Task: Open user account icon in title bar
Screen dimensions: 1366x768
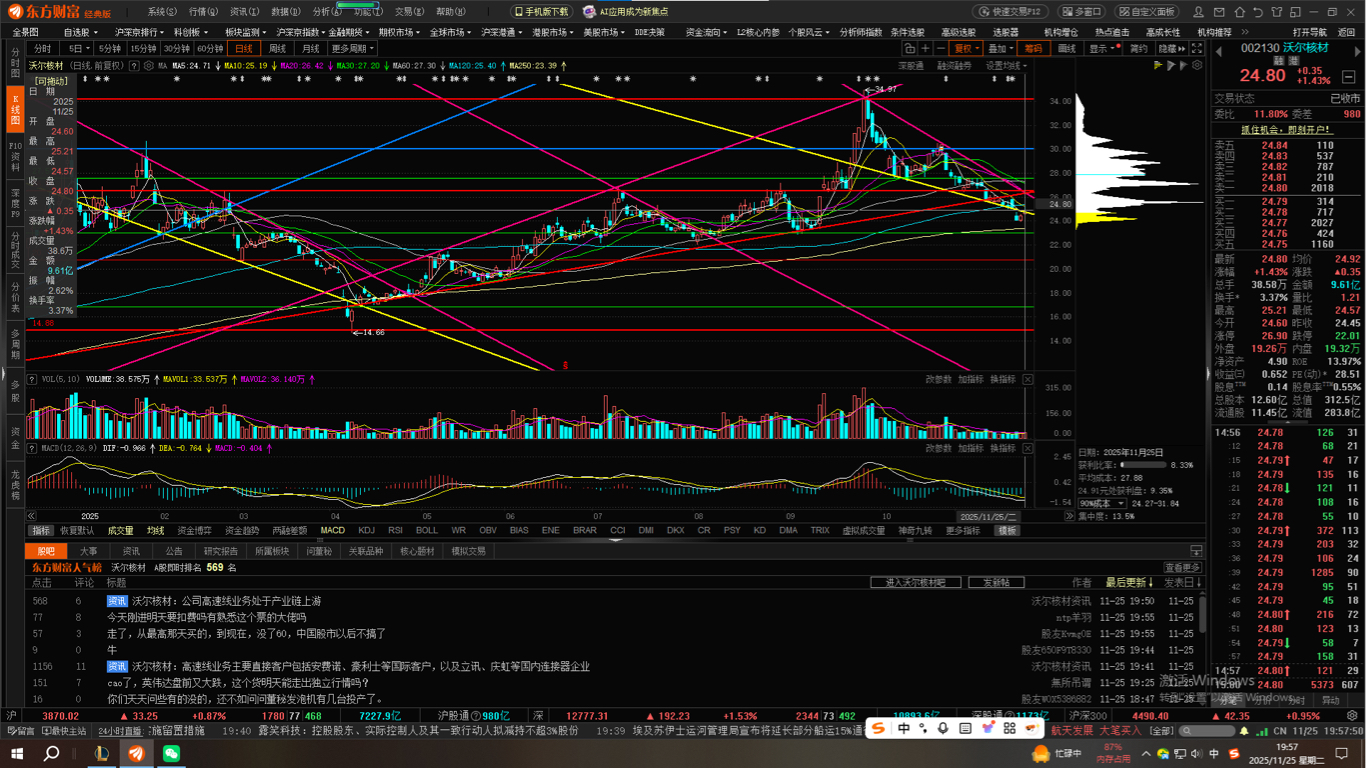Action: [x=1198, y=11]
